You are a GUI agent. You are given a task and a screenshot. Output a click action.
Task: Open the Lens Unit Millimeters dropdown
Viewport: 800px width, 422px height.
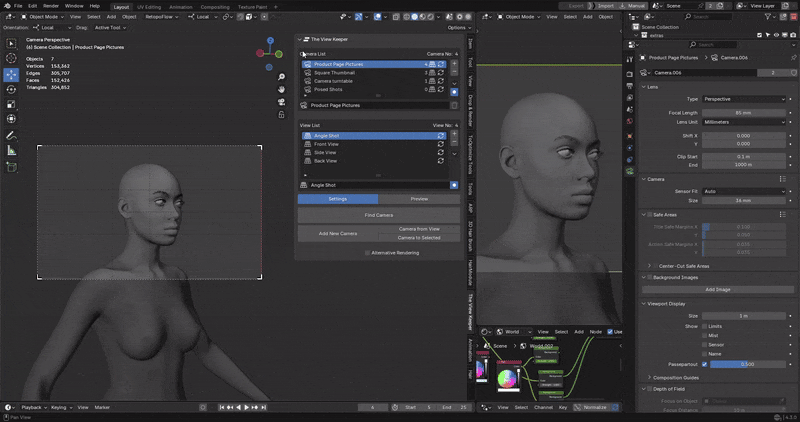[744, 122]
